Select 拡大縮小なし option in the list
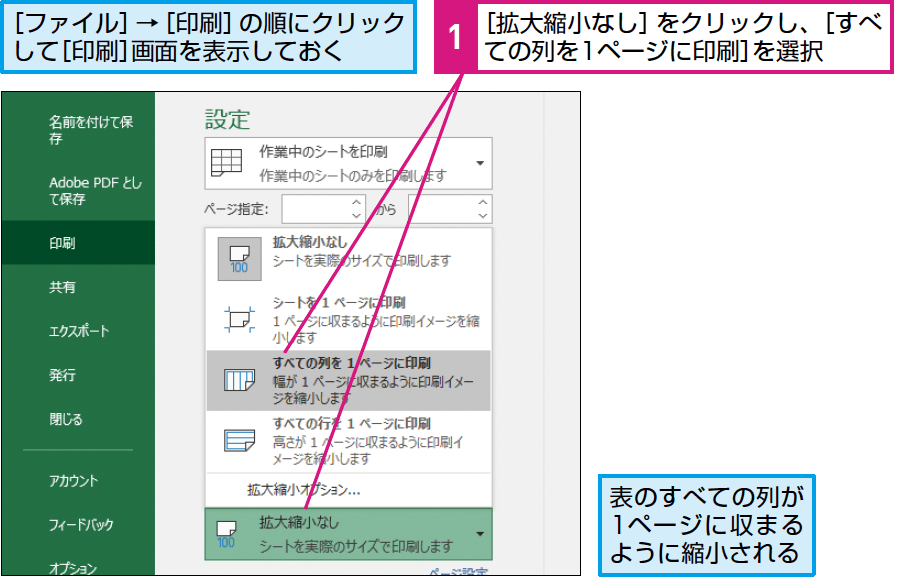This screenshot has width=902, height=577. (349, 259)
